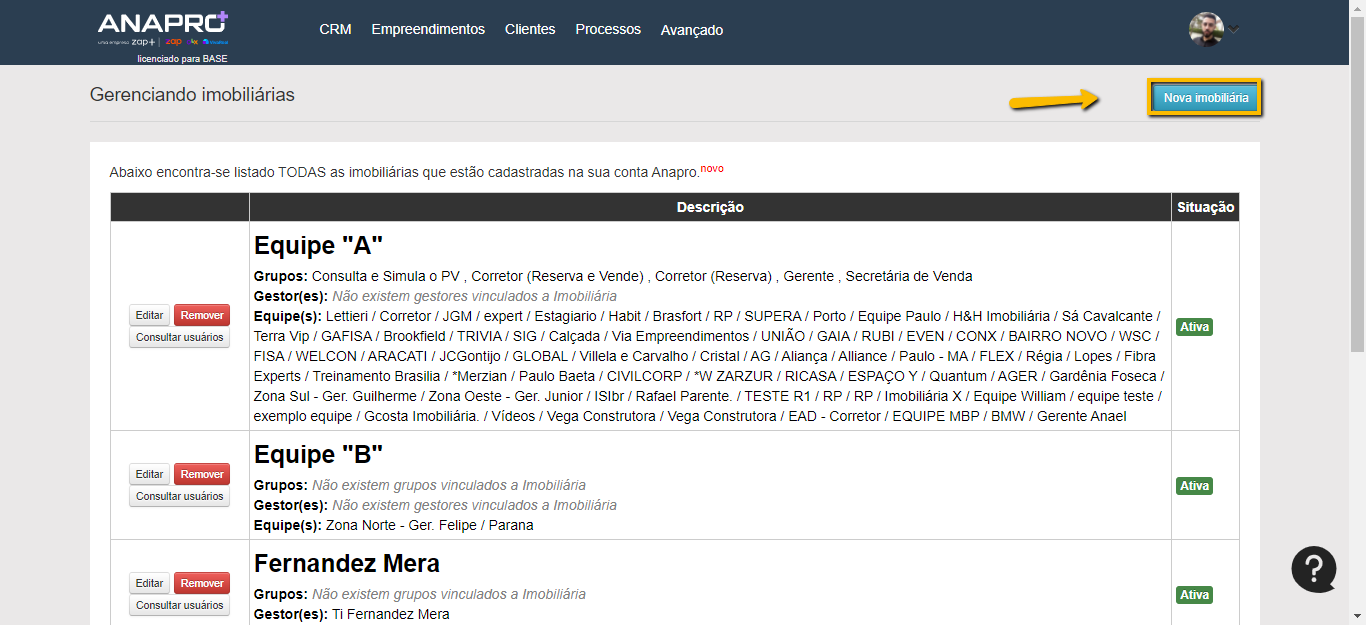The image size is (1366, 625).
Task: Edit the Fernandez Mera entry
Action: (x=149, y=583)
